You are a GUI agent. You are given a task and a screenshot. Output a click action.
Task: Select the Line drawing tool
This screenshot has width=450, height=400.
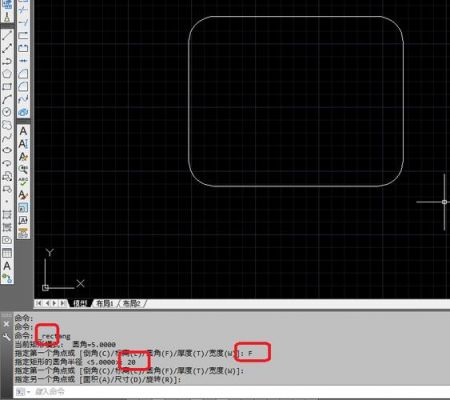[x=7, y=35]
